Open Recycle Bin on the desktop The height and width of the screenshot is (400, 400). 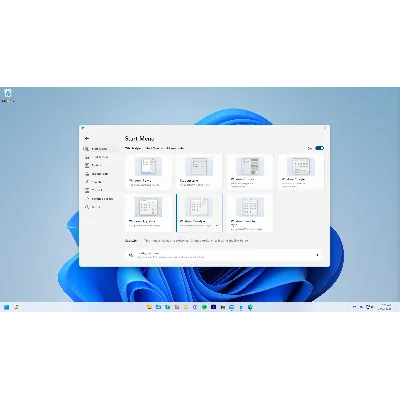click(x=8, y=95)
